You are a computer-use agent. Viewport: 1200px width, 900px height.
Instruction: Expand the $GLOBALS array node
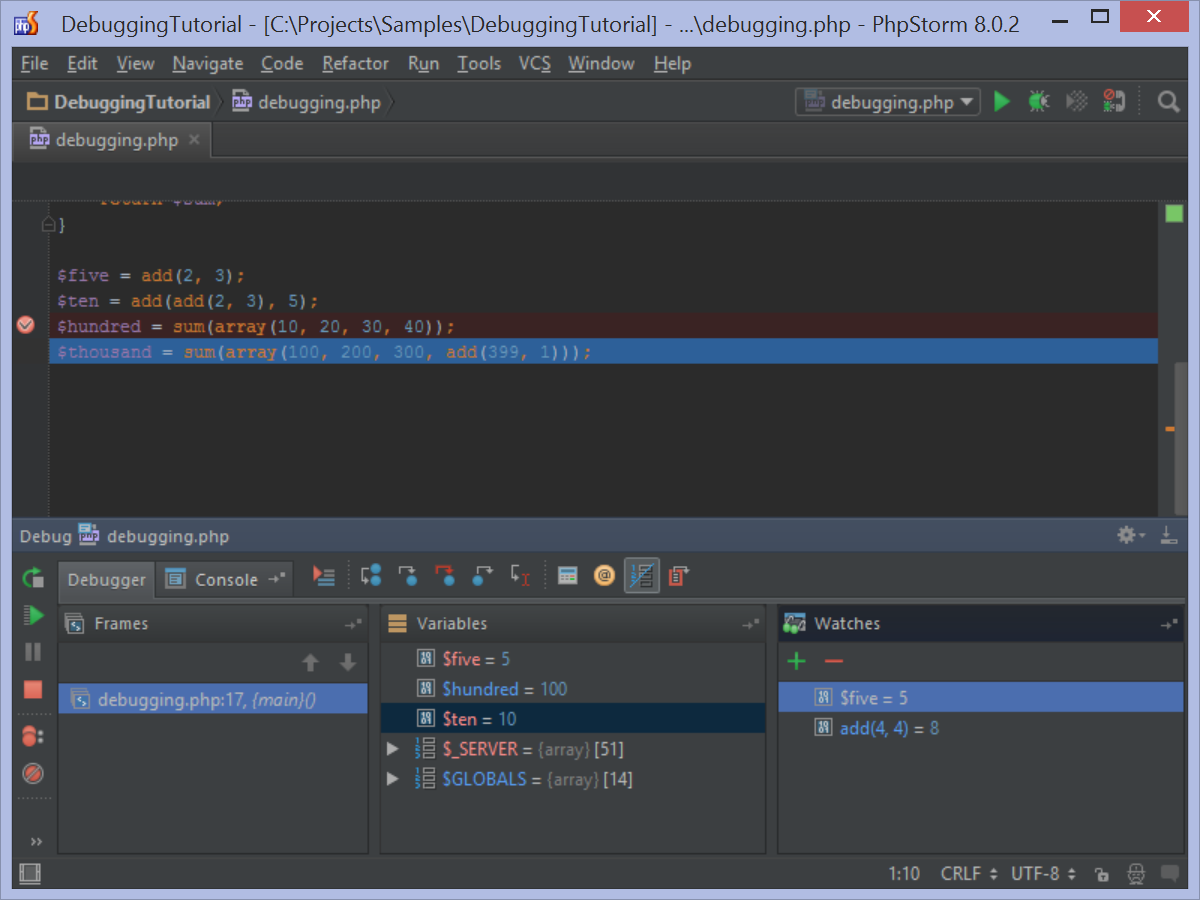[x=394, y=779]
